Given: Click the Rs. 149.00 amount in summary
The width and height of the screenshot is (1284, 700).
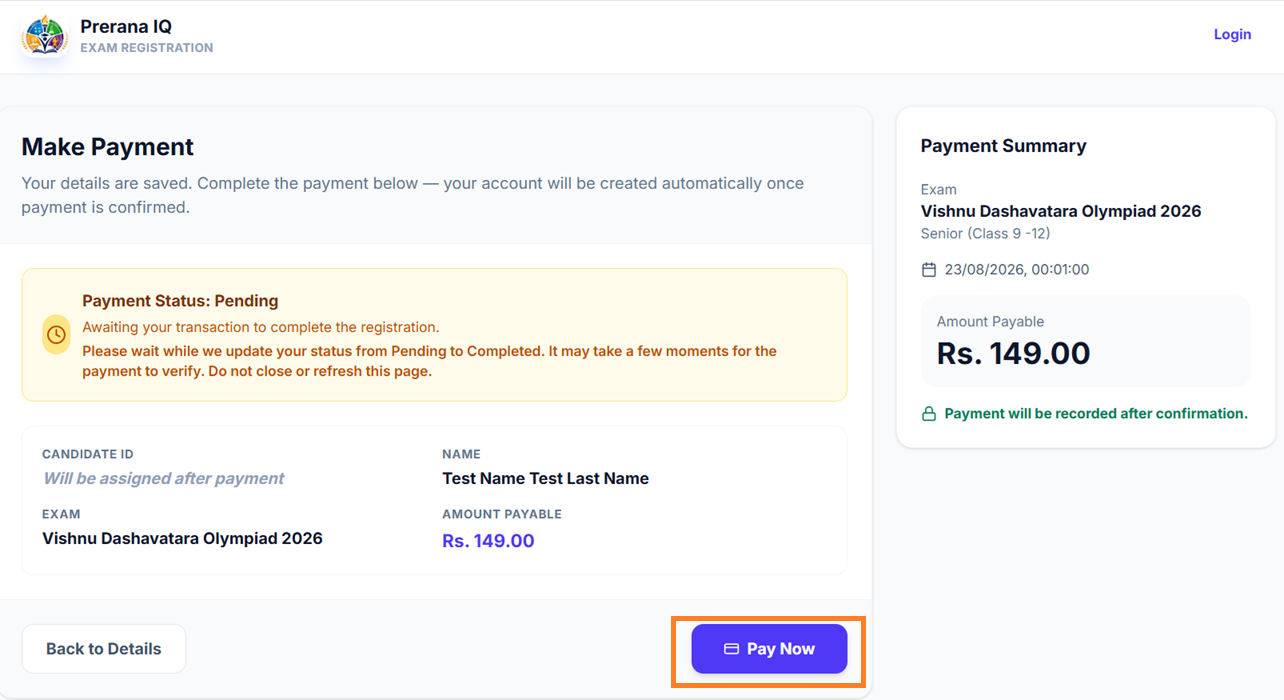Looking at the screenshot, I should 1013,353.
